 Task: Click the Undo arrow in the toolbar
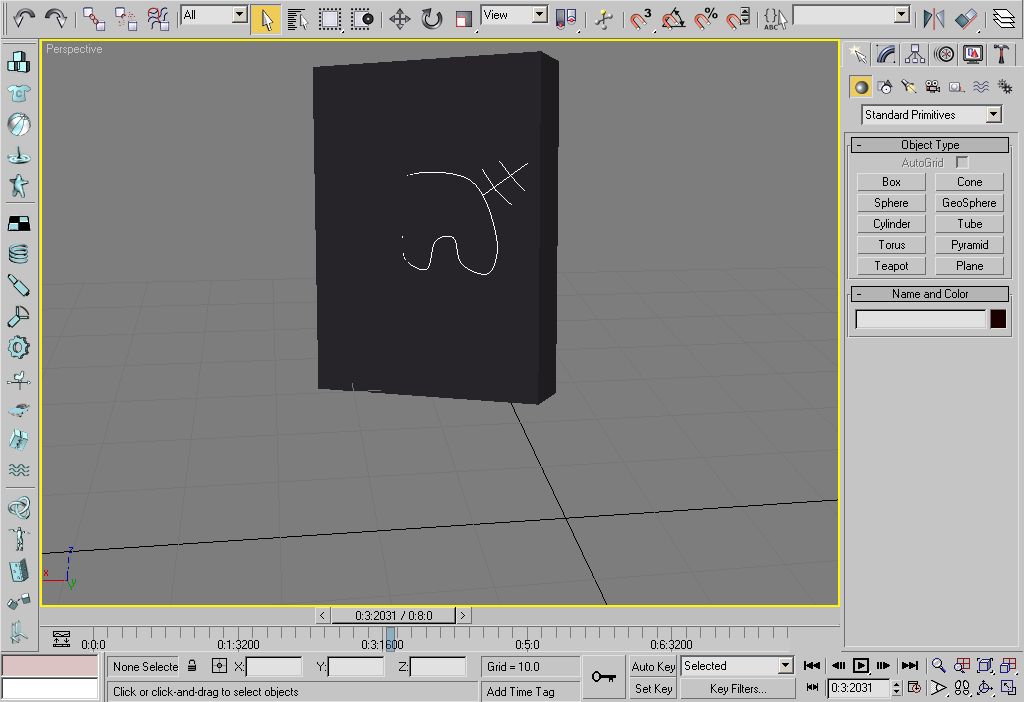click(24, 17)
